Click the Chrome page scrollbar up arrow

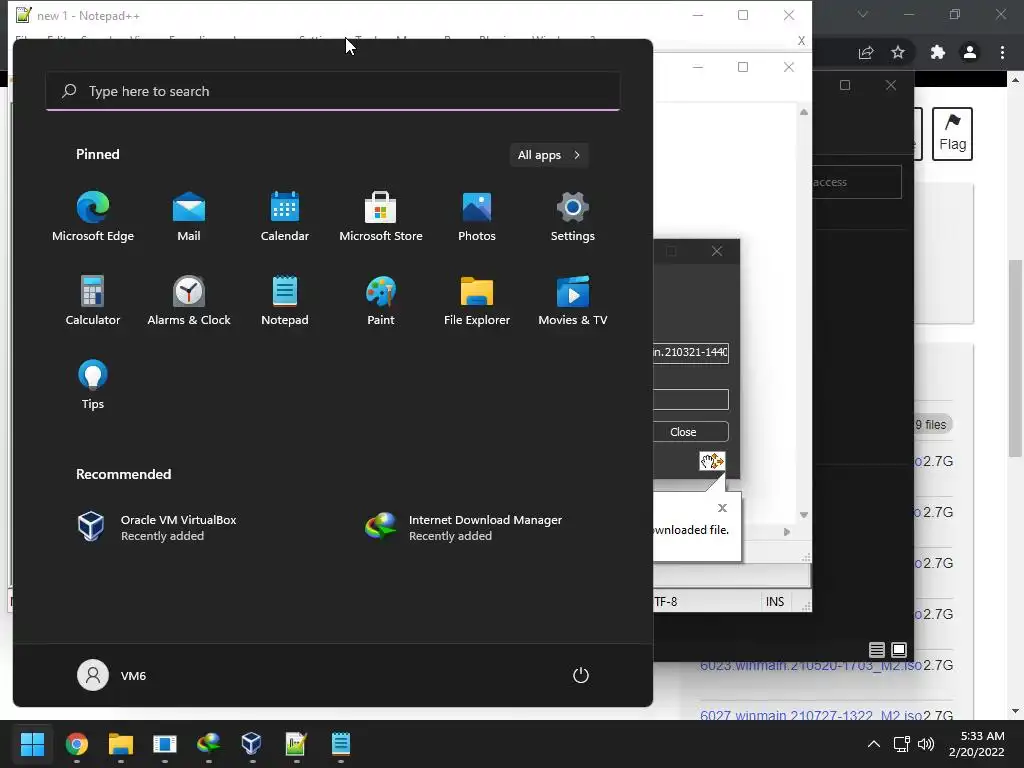(x=1015, y=80)
